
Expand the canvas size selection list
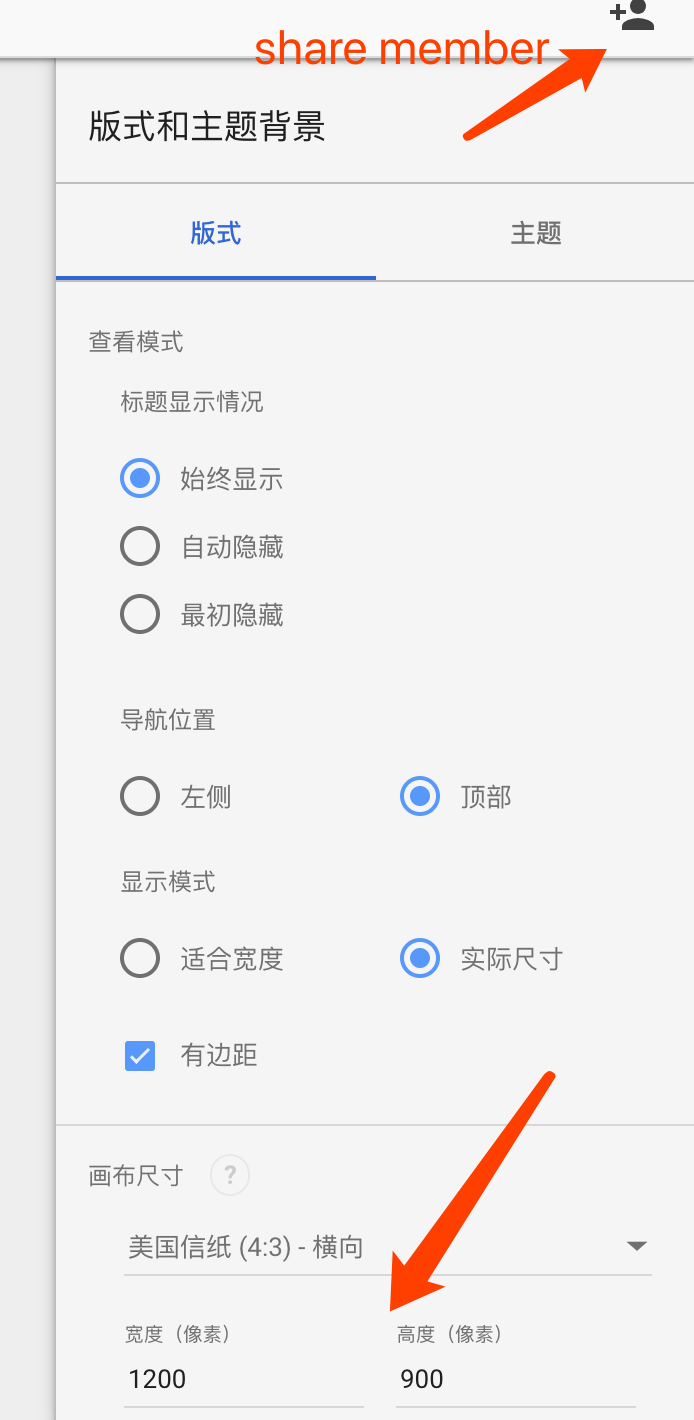[380, 1246]
